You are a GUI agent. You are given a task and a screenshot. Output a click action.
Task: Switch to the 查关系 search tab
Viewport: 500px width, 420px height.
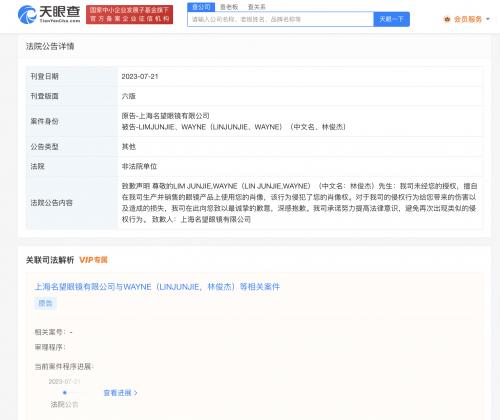(257, 7)
